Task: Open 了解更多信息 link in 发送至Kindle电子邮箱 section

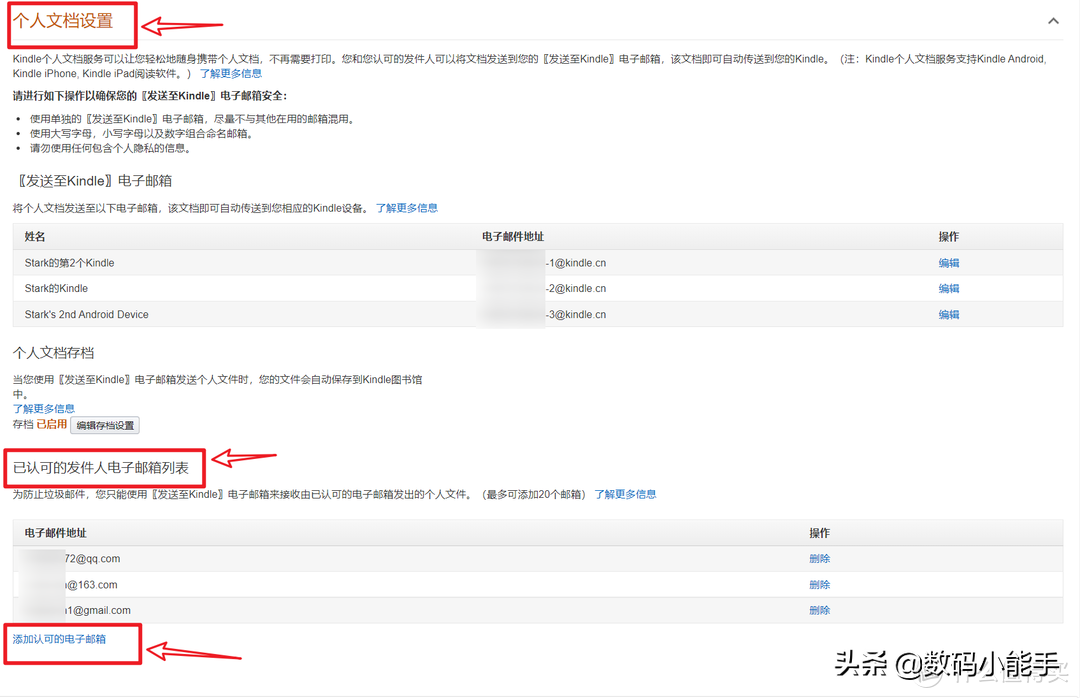Action: coord(406,208)
